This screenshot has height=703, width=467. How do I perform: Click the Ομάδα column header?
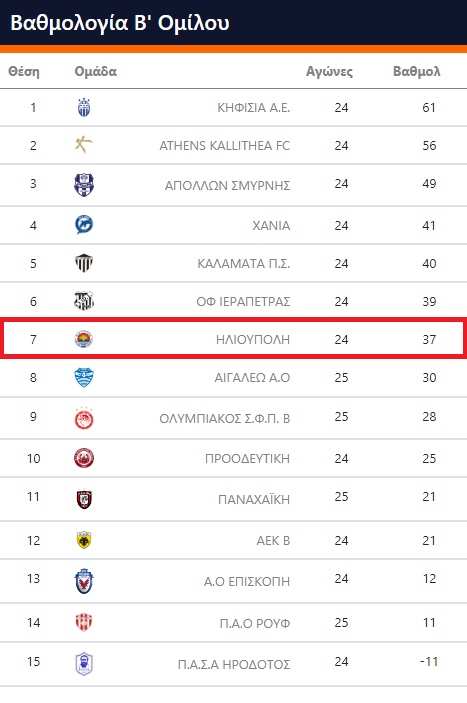coord(95,71)
